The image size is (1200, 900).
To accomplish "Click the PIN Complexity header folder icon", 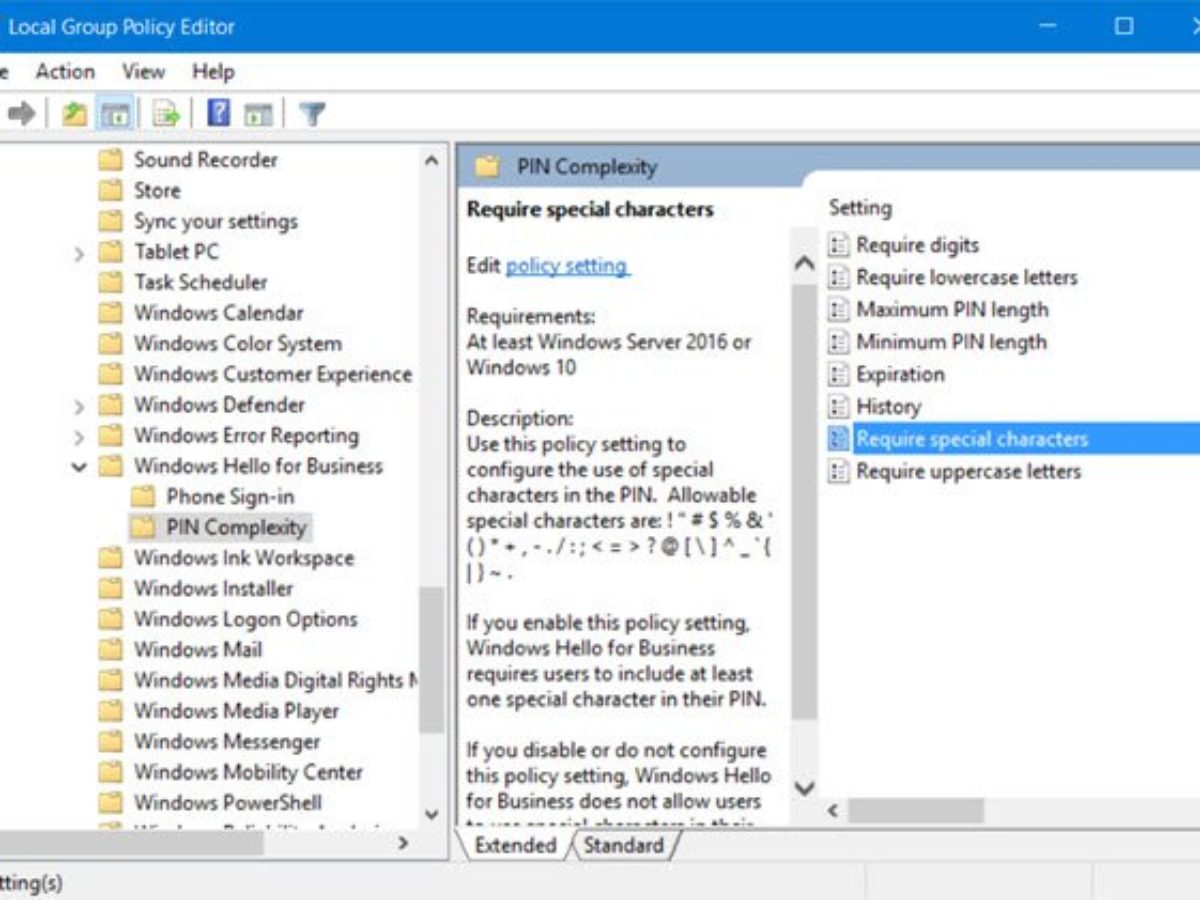I will (x=487, y=167).
